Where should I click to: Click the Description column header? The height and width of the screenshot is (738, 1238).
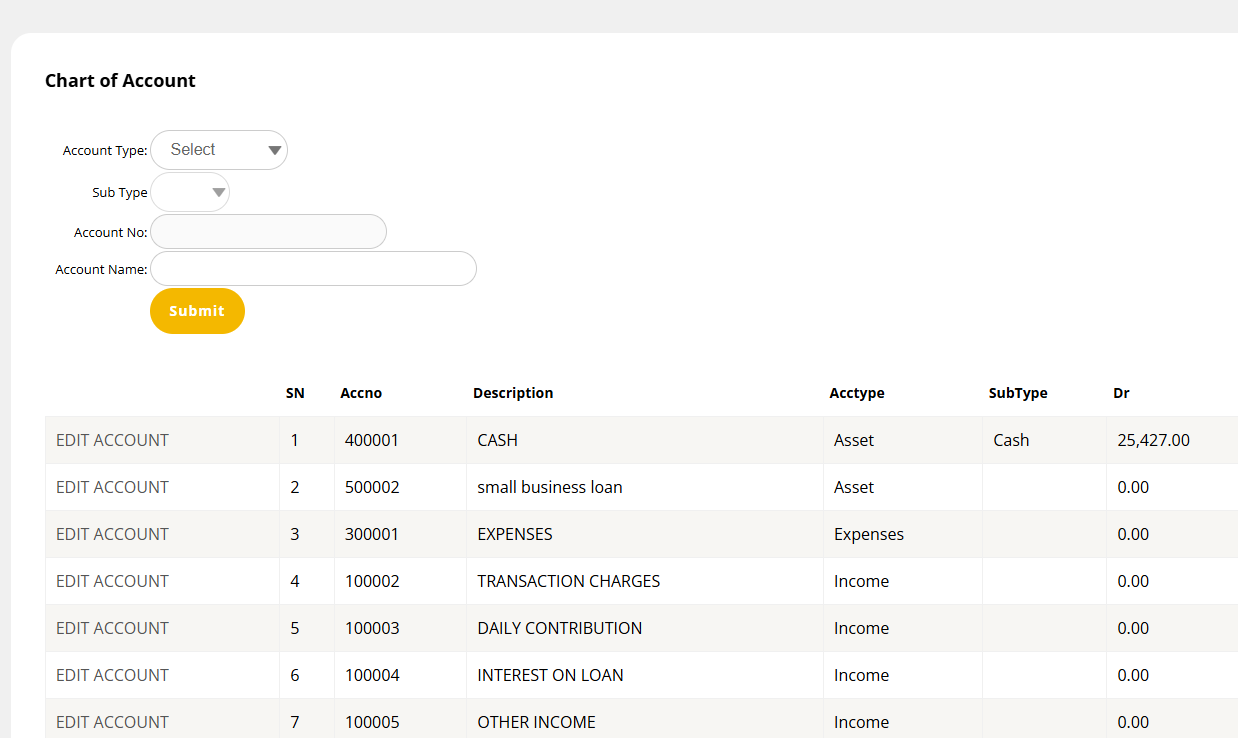(x=513, y=393)
